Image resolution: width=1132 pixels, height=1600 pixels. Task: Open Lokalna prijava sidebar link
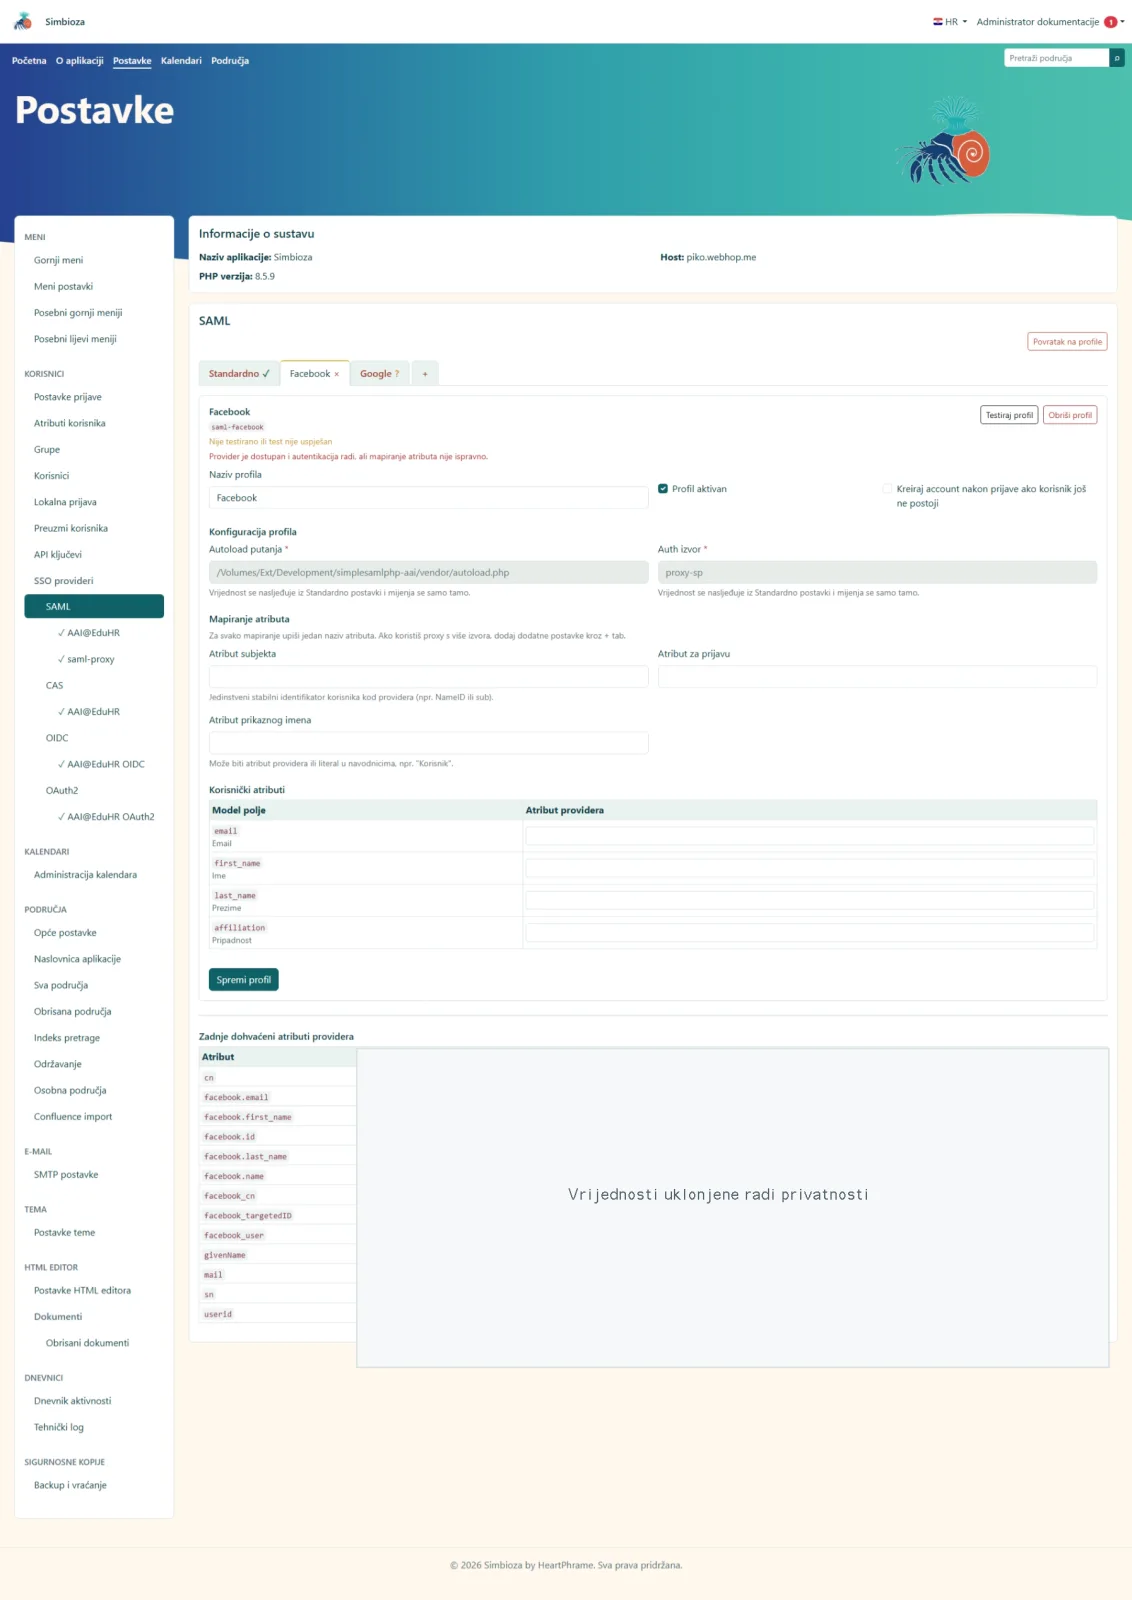point(65,502)
